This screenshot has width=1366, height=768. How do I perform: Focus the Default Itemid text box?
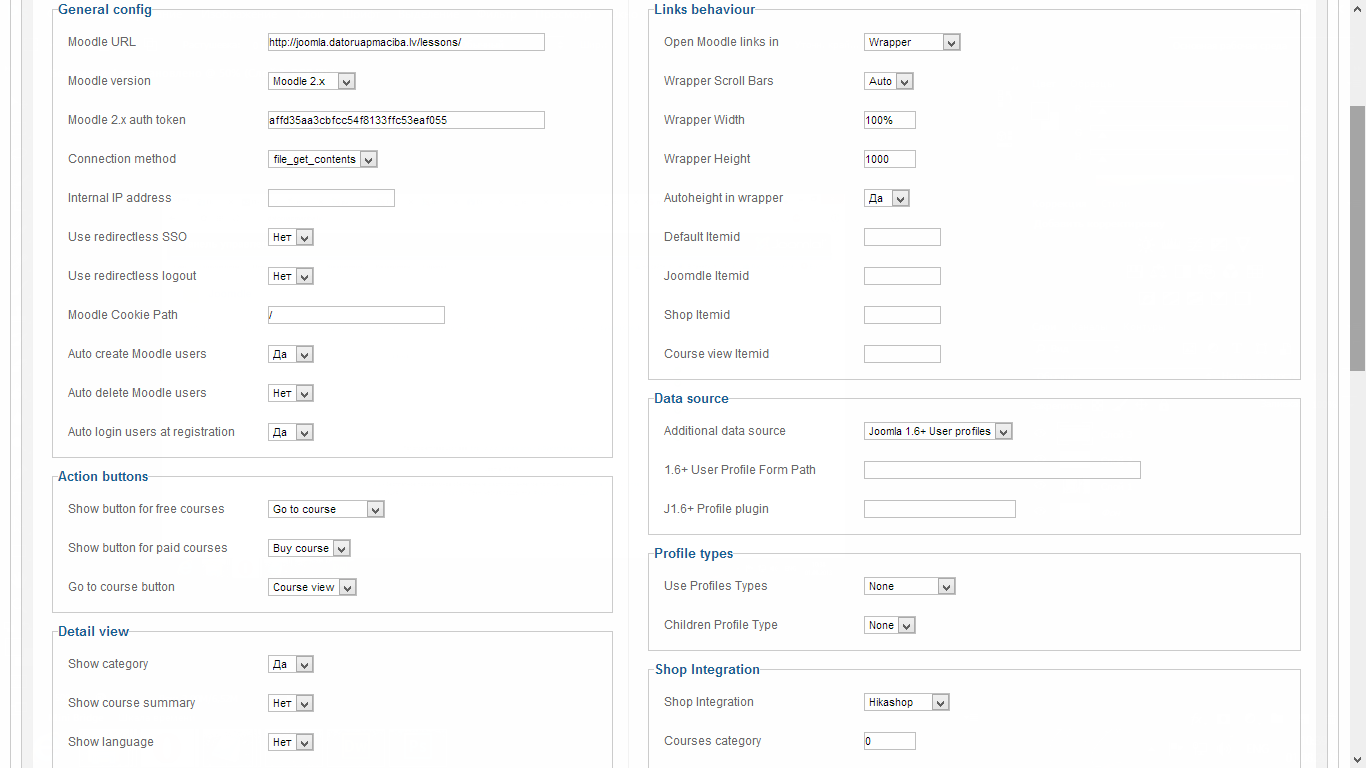901,237
